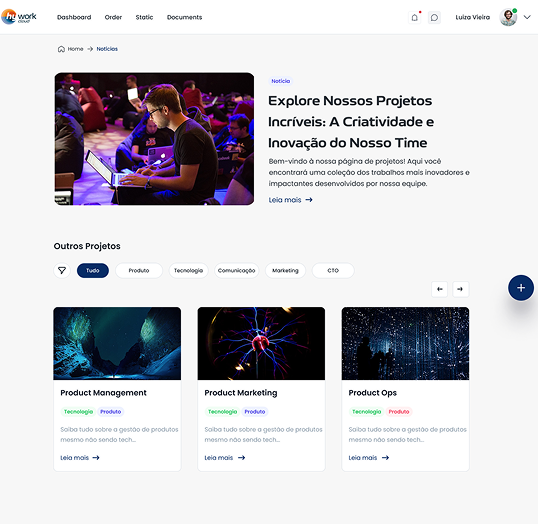Viewport: 538px width, 524px height.
Task: Click Leia mais under the featured article
Action: (291, 200)
